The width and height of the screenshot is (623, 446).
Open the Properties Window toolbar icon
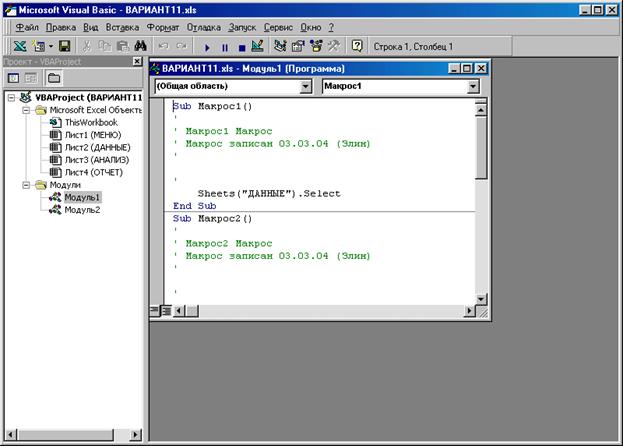[298, 47]
